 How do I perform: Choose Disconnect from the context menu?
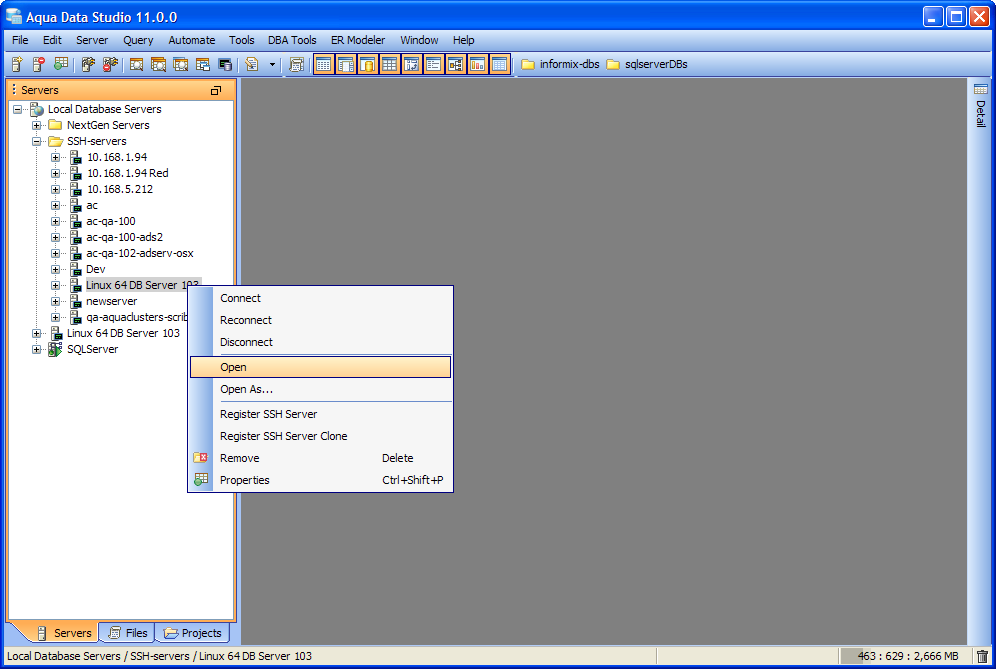click(x=320, y=342)
